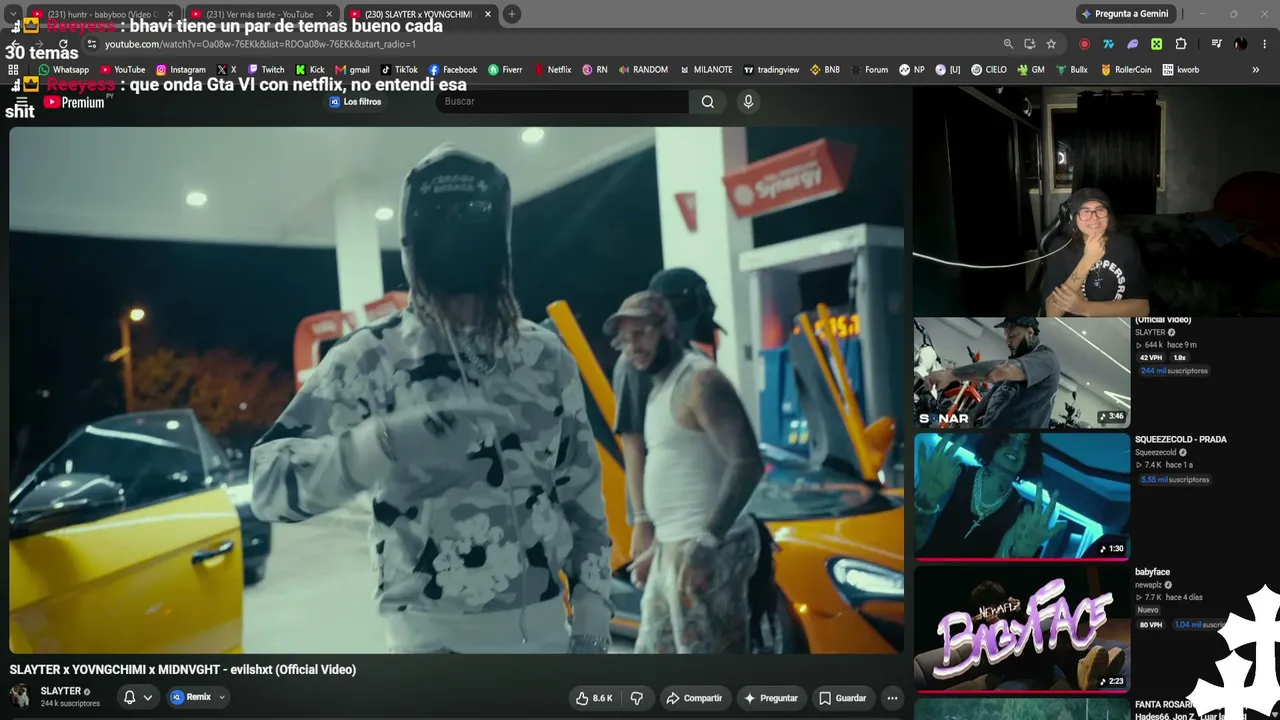Image resolution: width=1280 pixels, height=720 pixels.
Task: Open the kworb bookmark
Action: tap(1180, 70)
